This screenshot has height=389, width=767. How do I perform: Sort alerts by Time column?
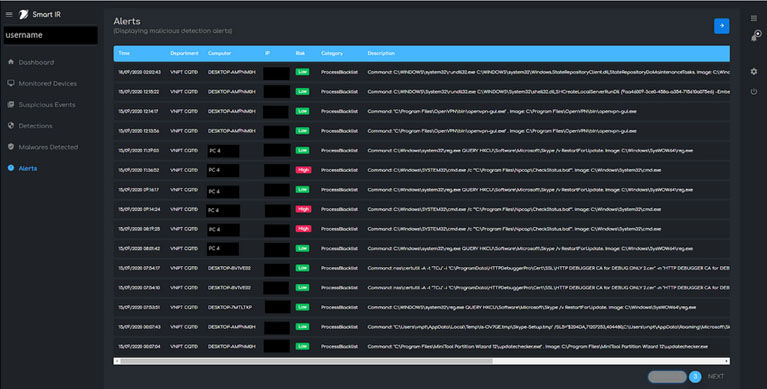tap(124, 53)
